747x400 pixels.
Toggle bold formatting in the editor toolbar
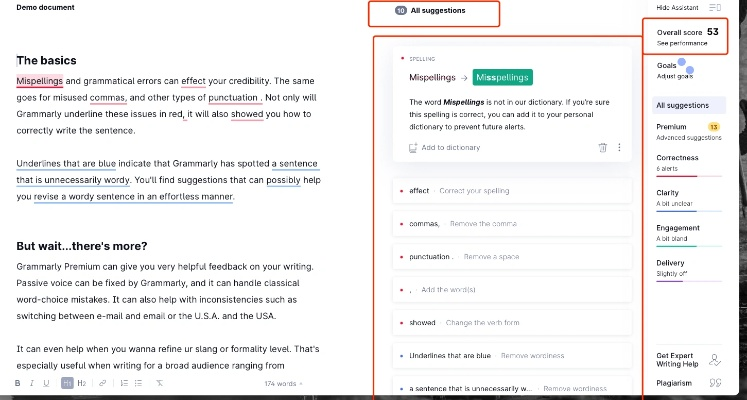18,383
